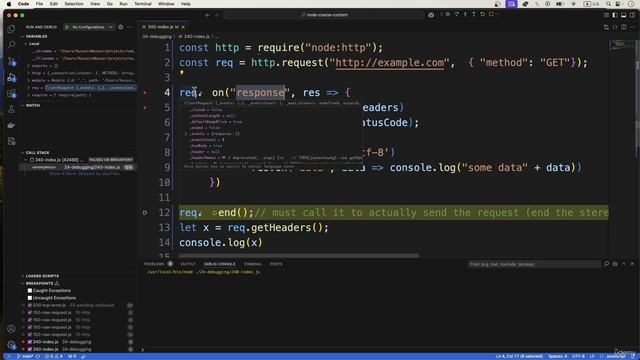Start debugging with green play arrow
The width and height of the screenshot is (640, 360).
[x=67, y=27]
